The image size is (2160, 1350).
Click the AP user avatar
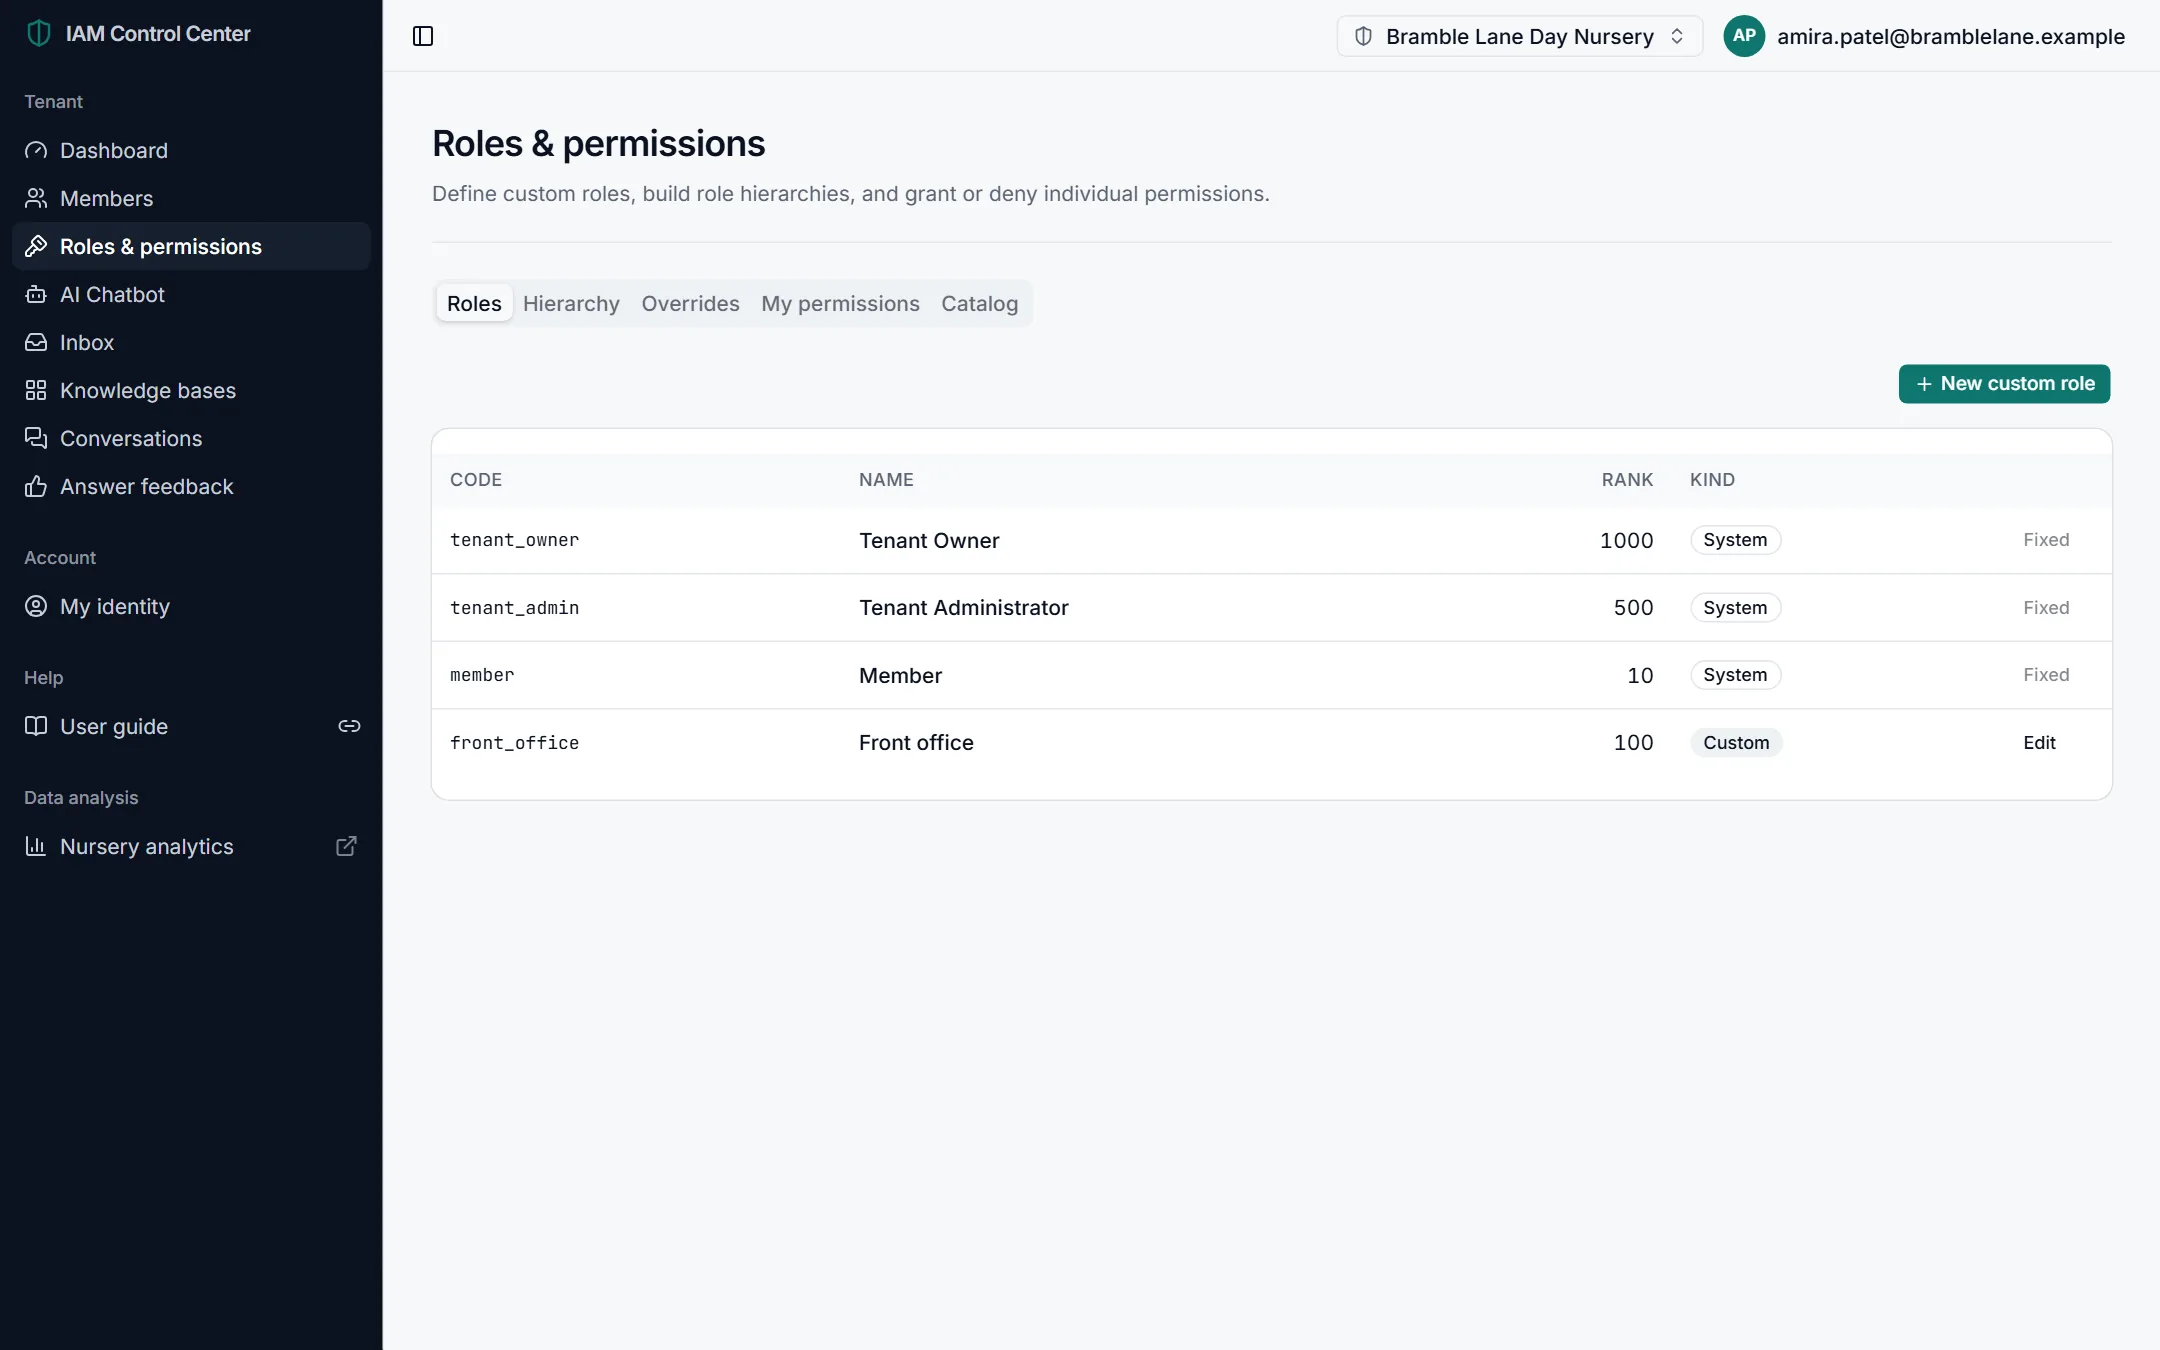coord(1744,36)
